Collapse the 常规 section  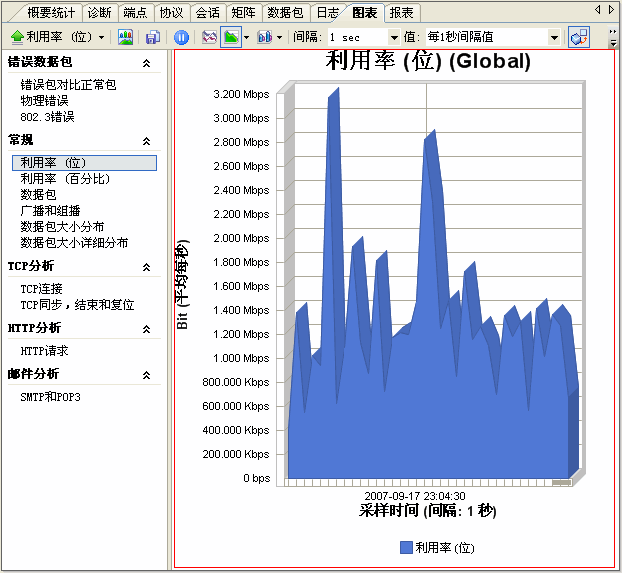pyautogui.click(x=146, y=141)
